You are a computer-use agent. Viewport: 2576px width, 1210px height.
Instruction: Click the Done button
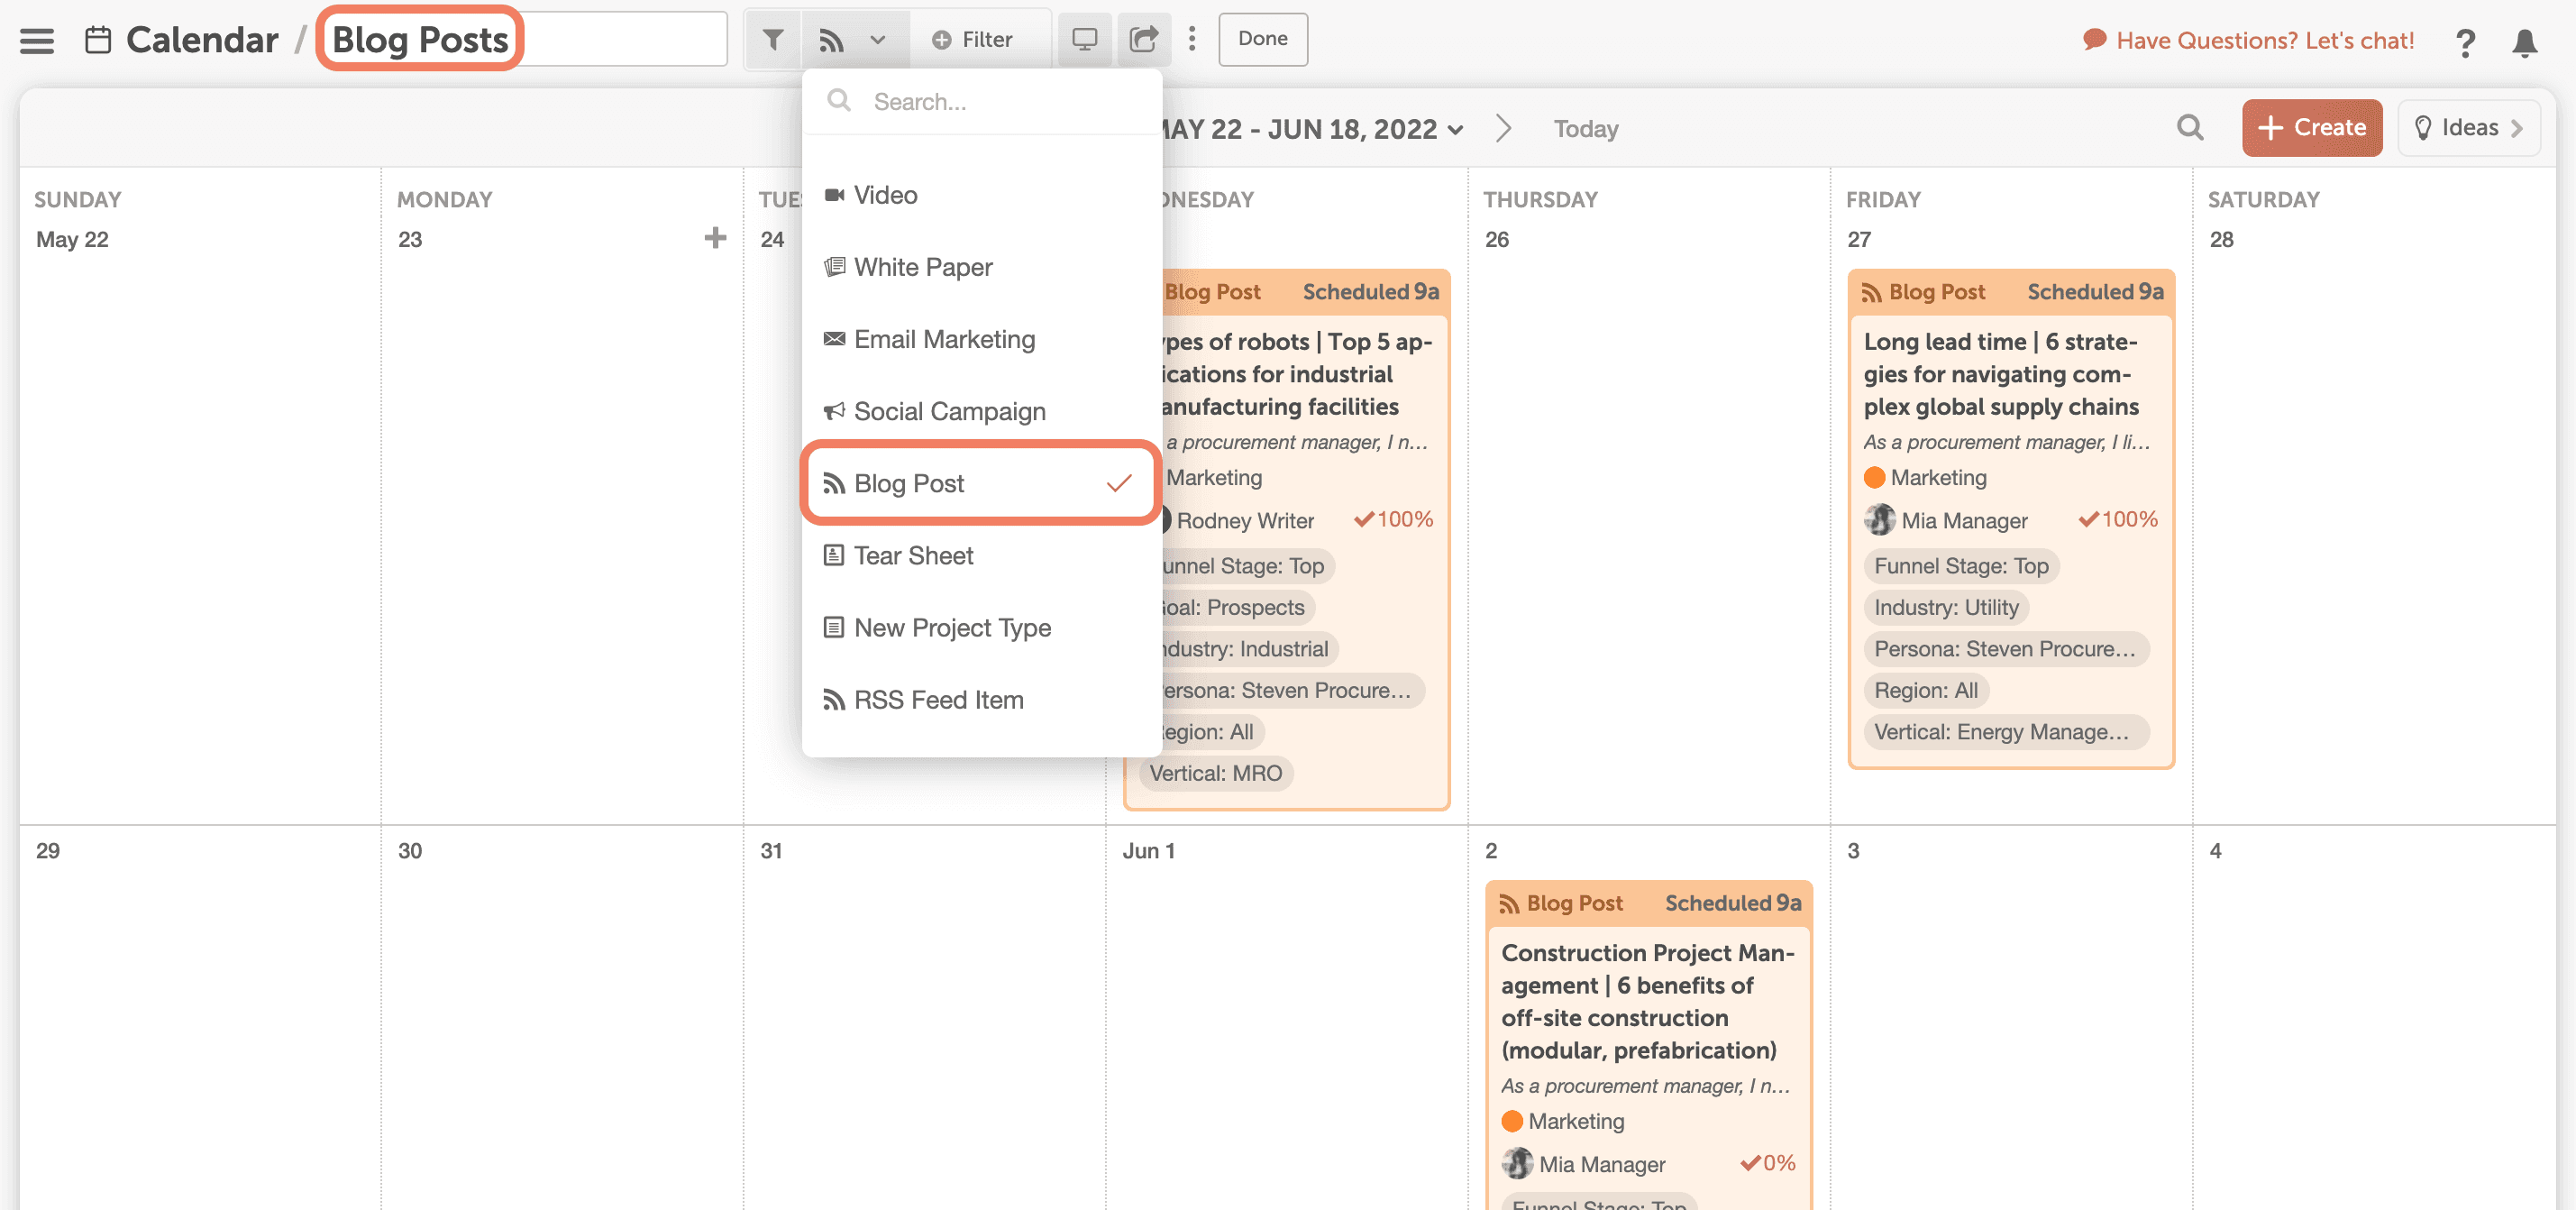point(1262,39)
